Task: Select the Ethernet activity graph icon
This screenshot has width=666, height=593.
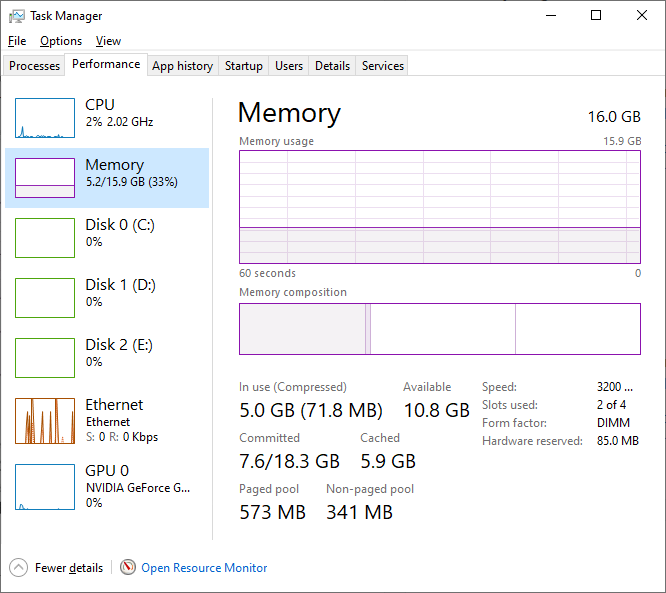Action: point(45,421)
